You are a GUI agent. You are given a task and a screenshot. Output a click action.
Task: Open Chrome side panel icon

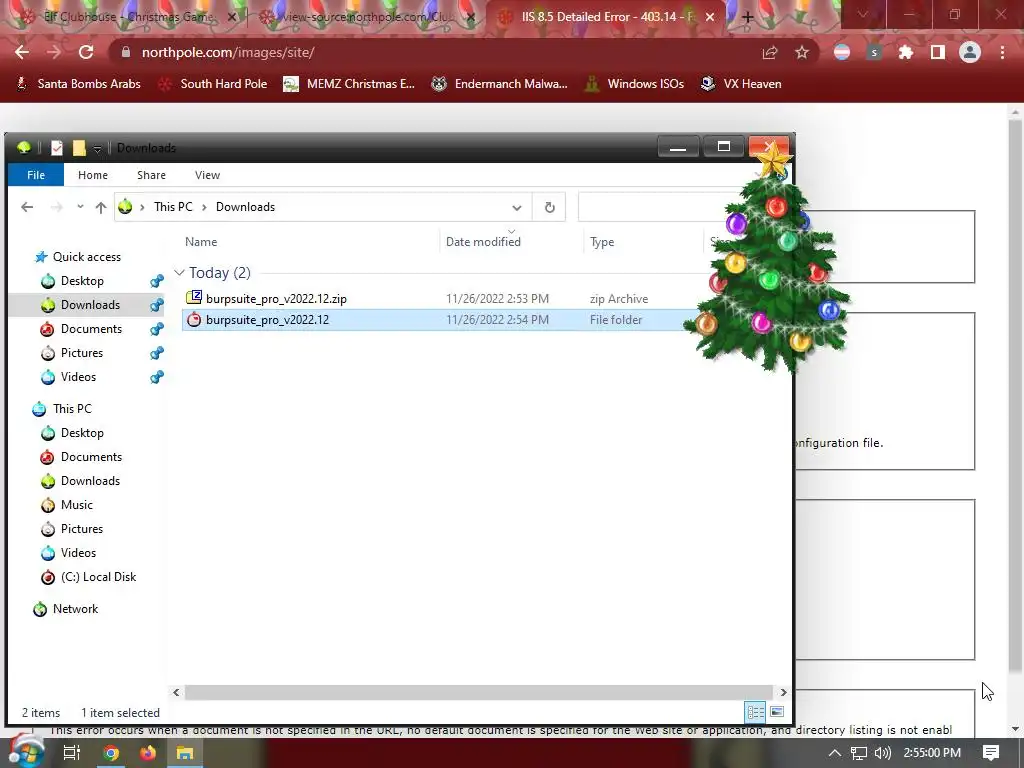938,52
